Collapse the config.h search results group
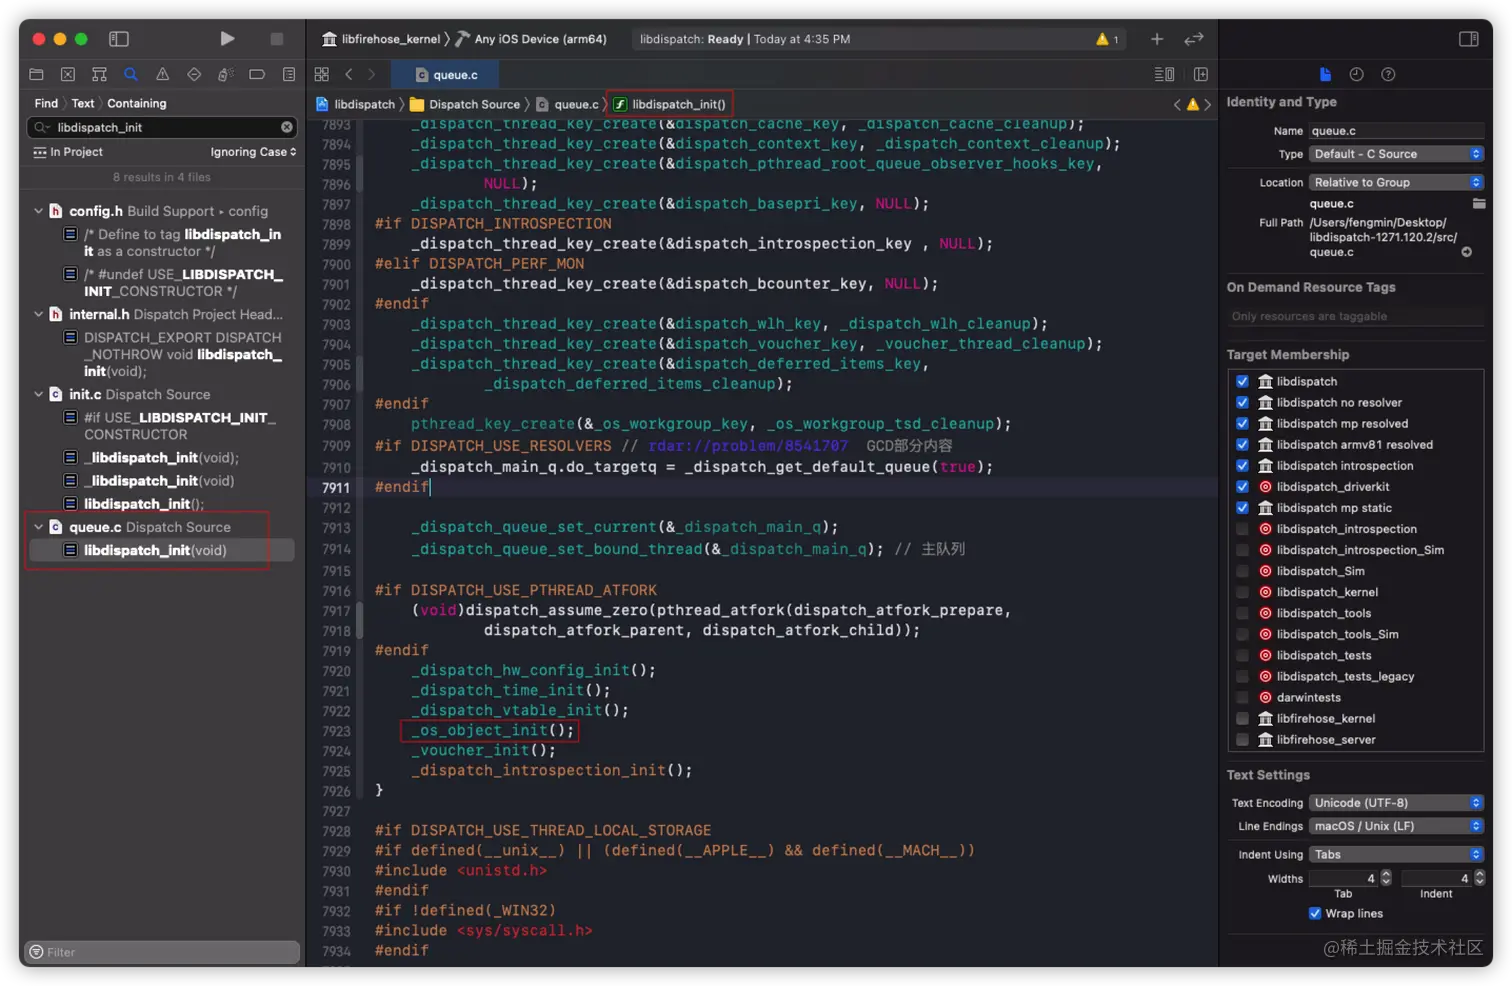This screenshot has height=986, width=1512. [x=39, y=211]
